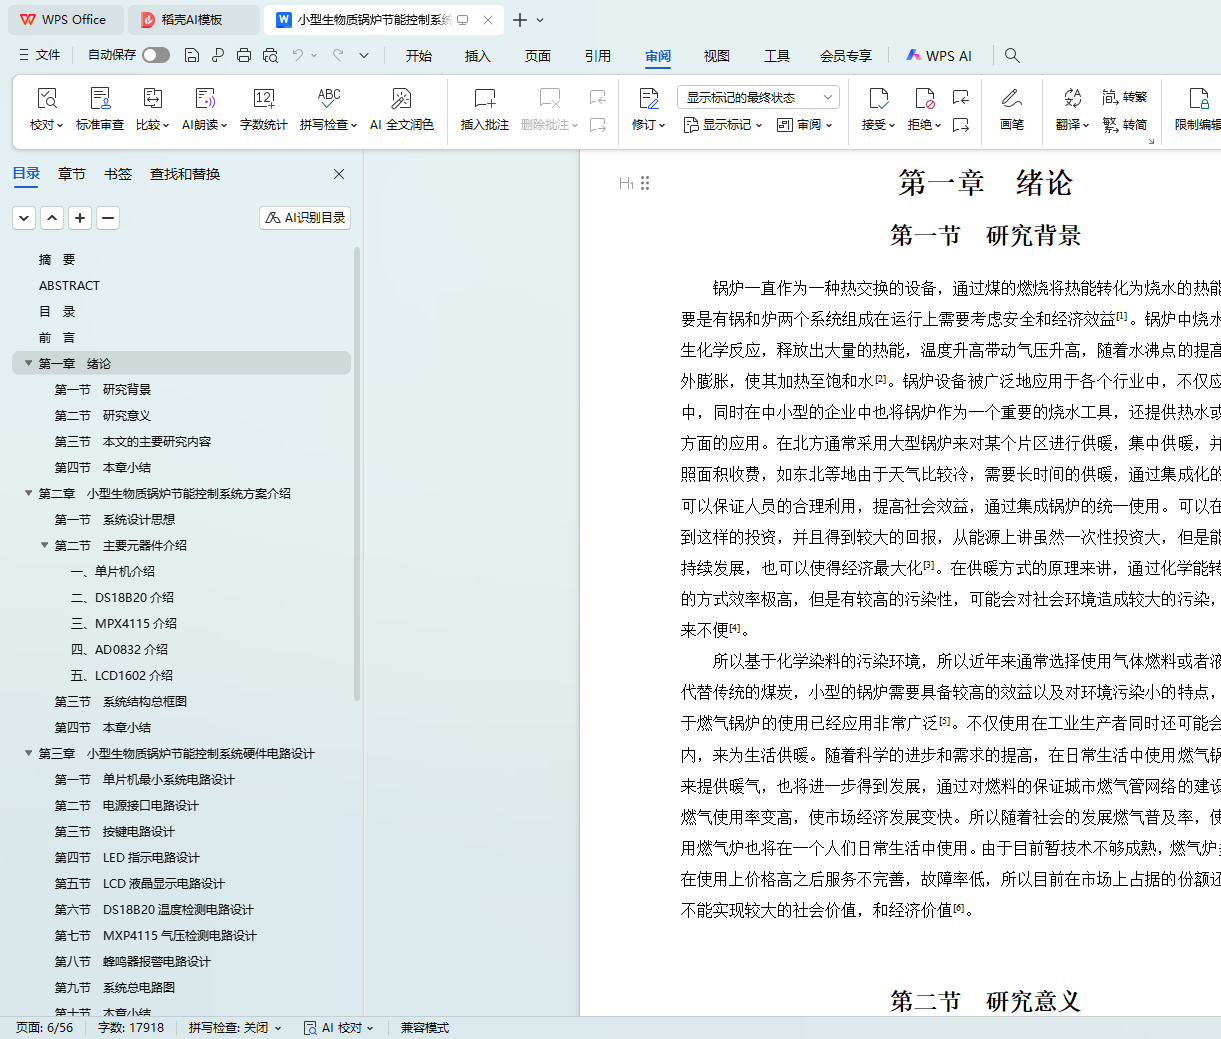Switch to the 视图 ribbon tab
The height and width of the screenshot is (1039, 1221).
[x=716, y=56]
